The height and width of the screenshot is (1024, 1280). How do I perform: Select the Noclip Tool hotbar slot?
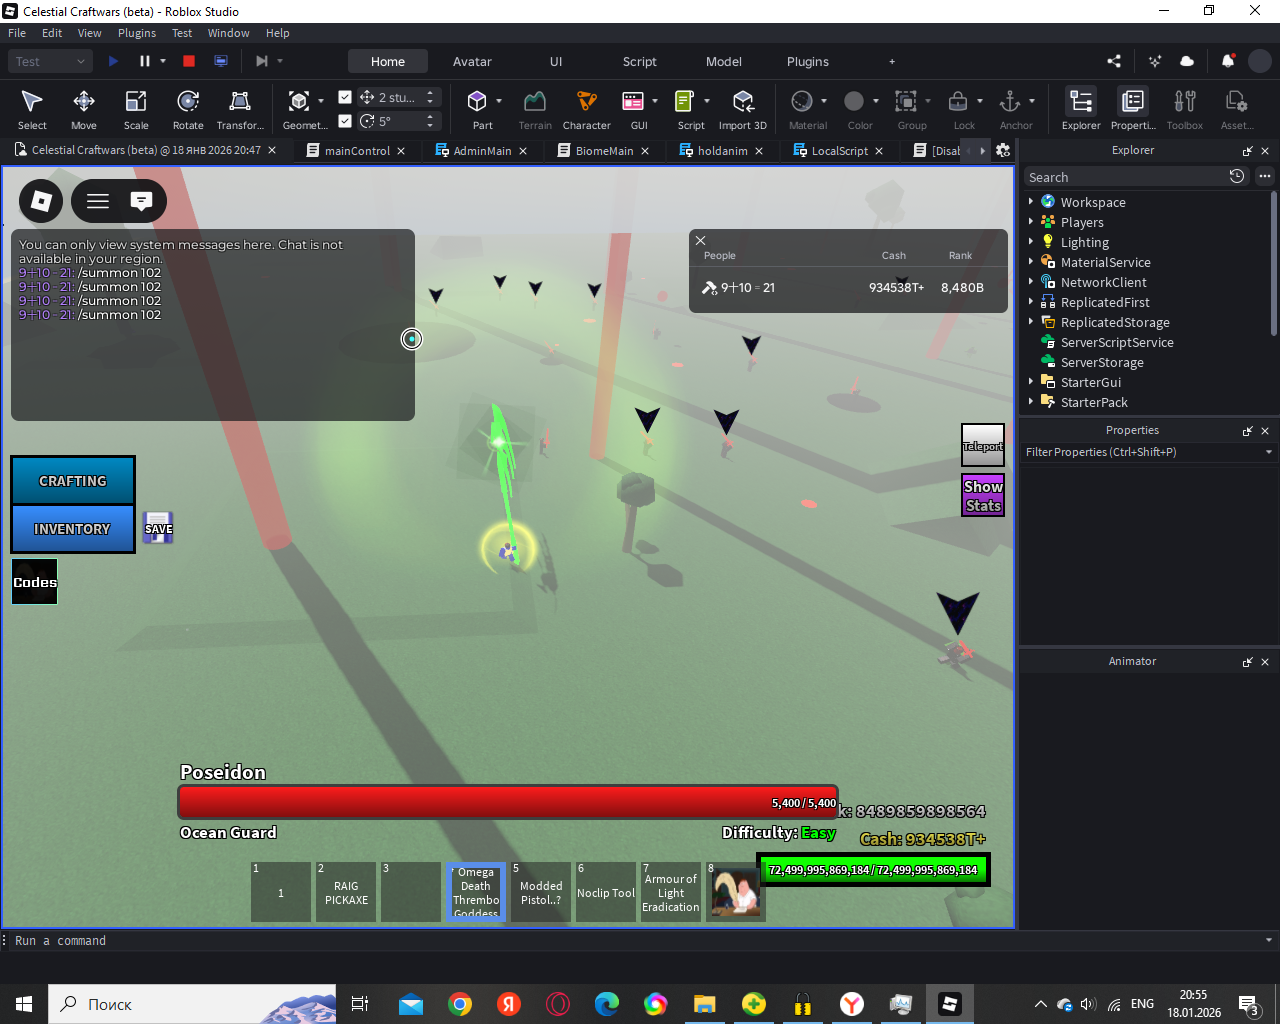point(606,892)
